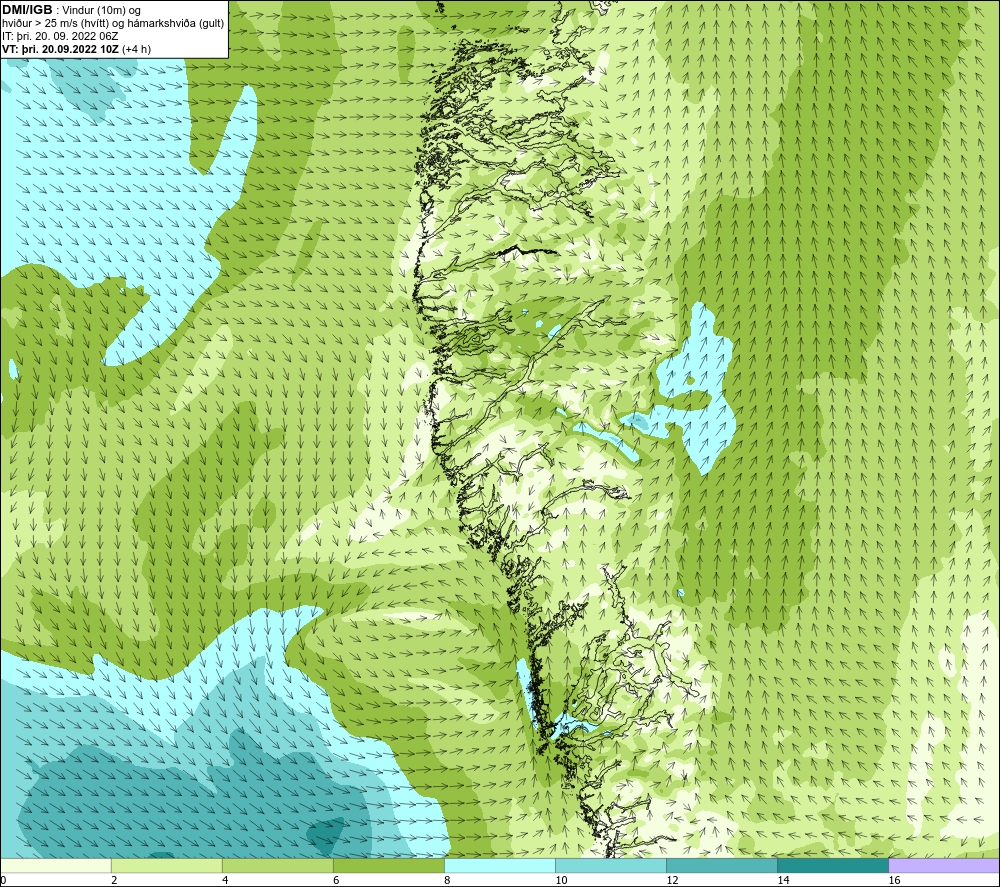Click the scale label '0'

coord(3,880)
